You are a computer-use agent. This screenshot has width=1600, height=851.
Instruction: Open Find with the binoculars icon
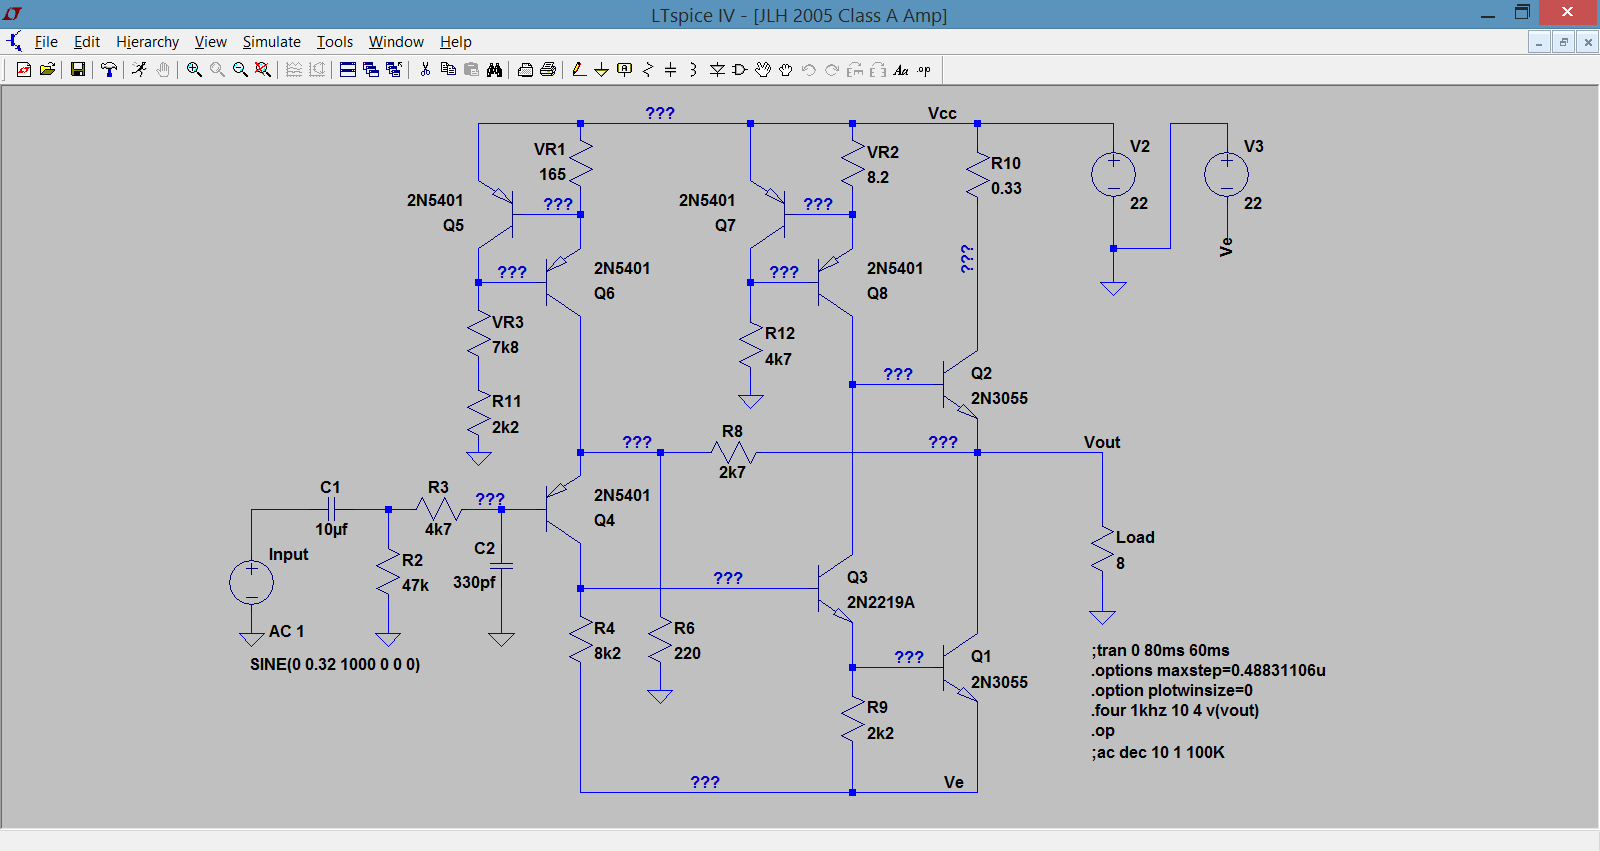(x=494, y=70)
